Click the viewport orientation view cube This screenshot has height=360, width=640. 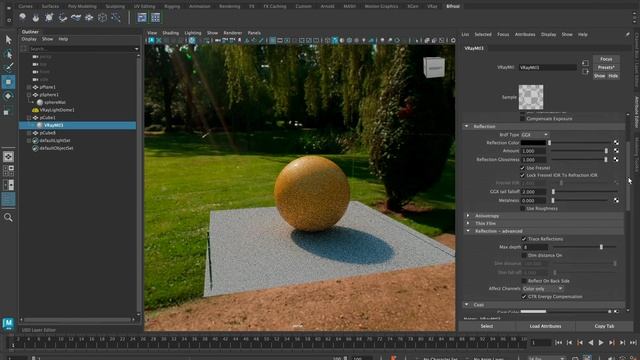[x=433, y=67]
